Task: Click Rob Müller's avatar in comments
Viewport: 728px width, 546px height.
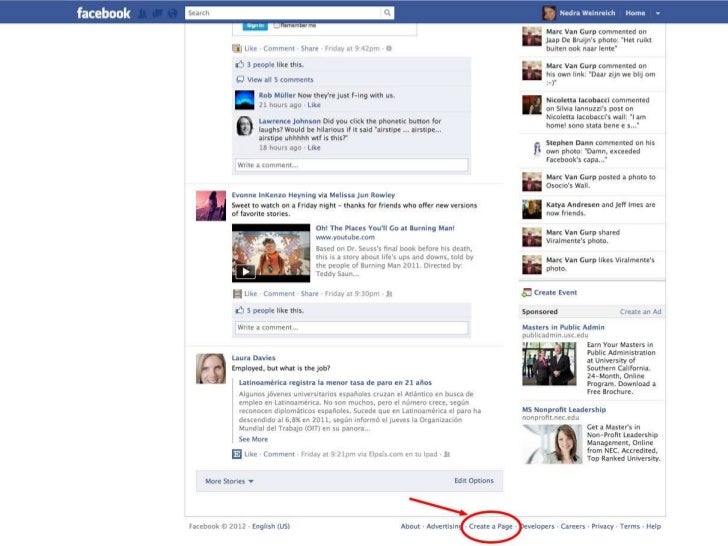Action: coord(245,100)
